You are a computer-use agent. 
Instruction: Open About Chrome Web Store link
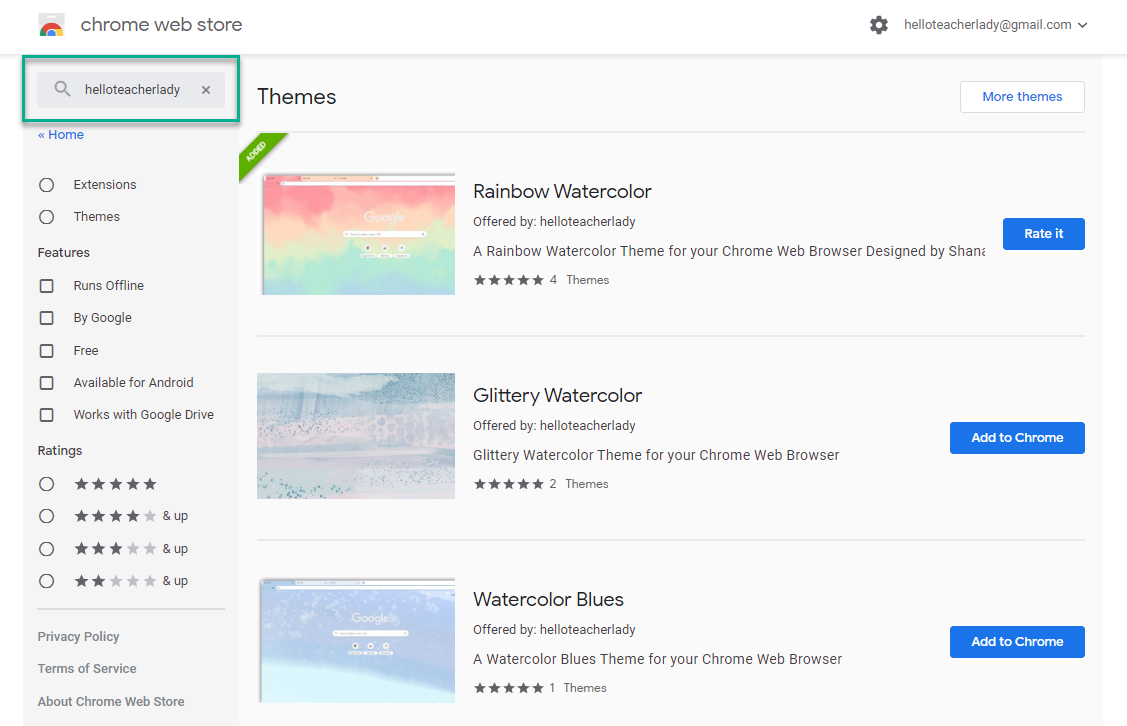(x=111, y=702)
